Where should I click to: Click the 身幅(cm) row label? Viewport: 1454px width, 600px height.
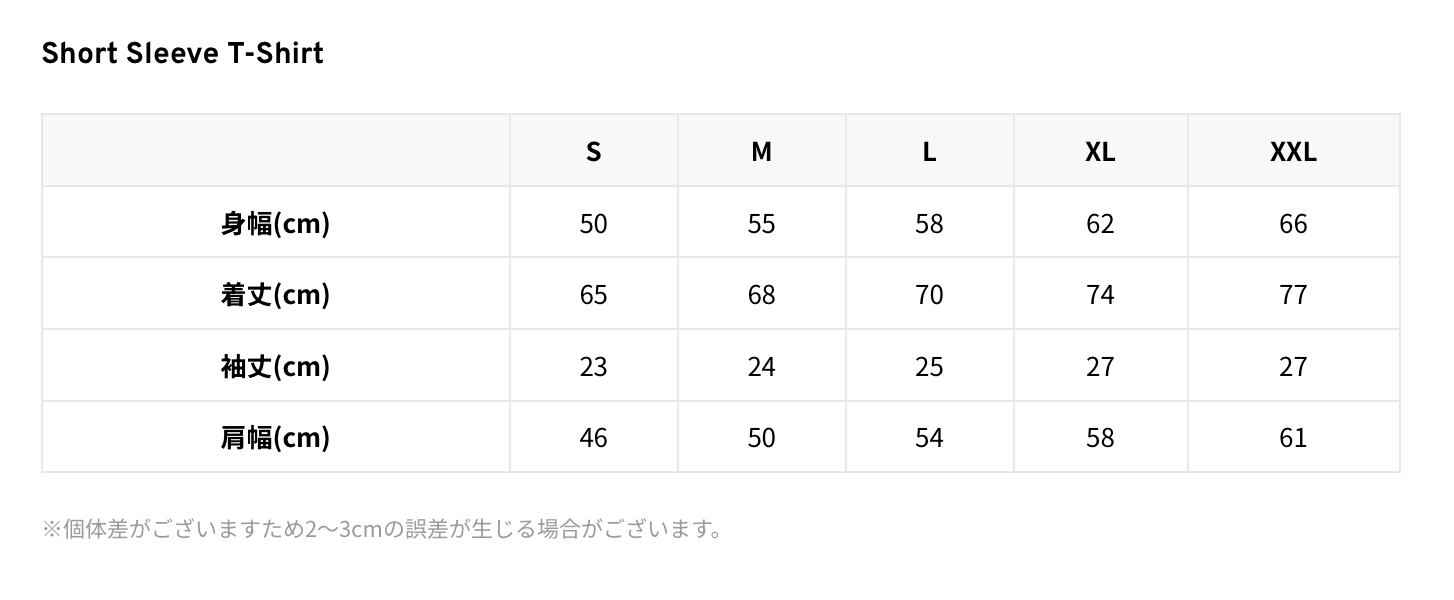coord(275,223)
